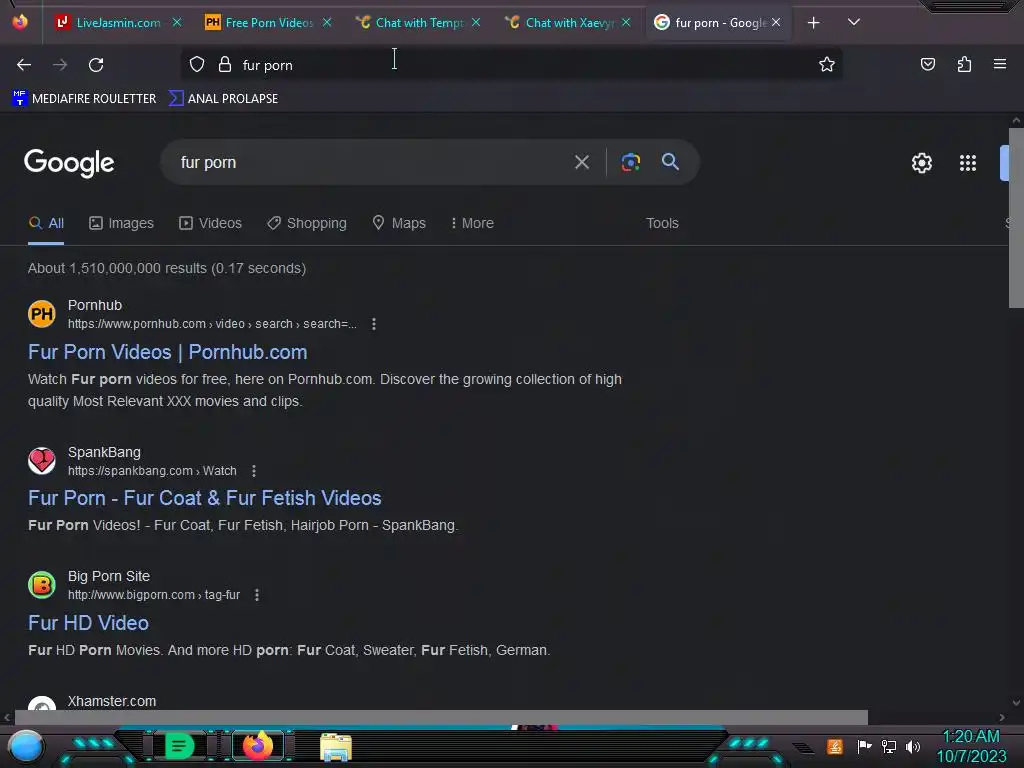Open the Start orb on the taskbar

point(26,747)
